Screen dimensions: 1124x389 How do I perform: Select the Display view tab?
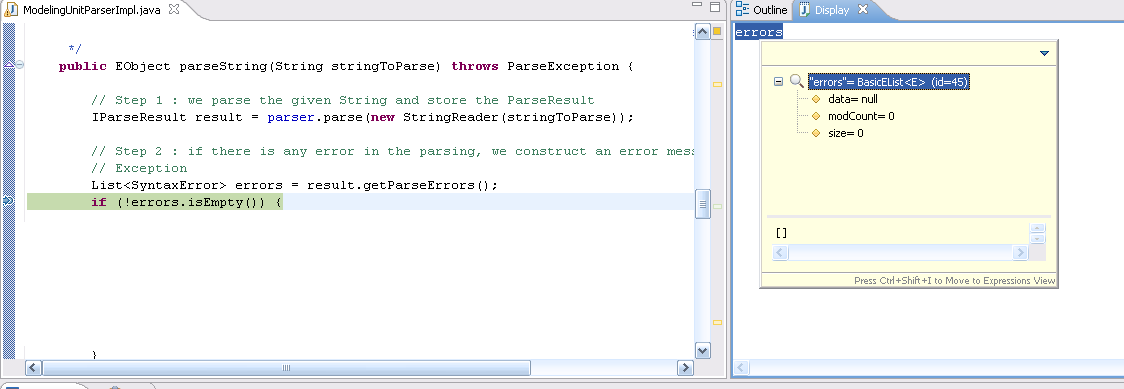pyautogui.click(x=832, y=10)
